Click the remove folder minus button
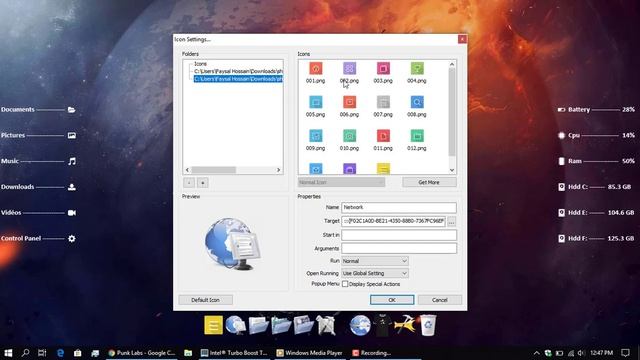 pyautogui.click(x=189, y=183)
